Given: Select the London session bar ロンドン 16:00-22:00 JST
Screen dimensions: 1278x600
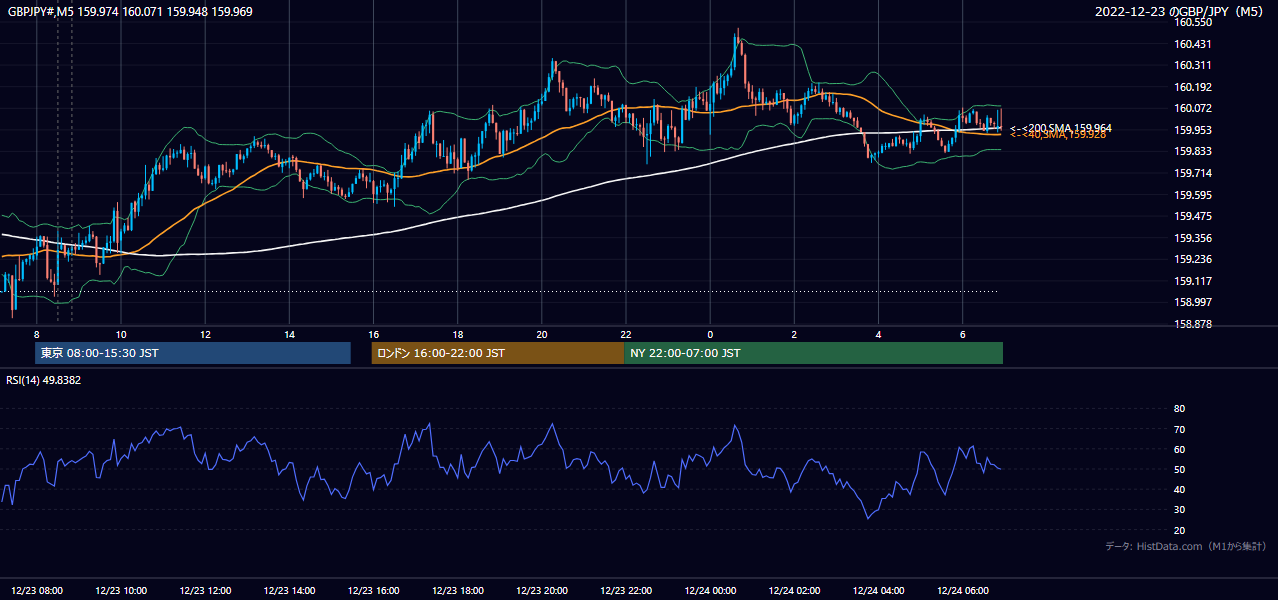Looking at the screenshot, I should (497, 353).
